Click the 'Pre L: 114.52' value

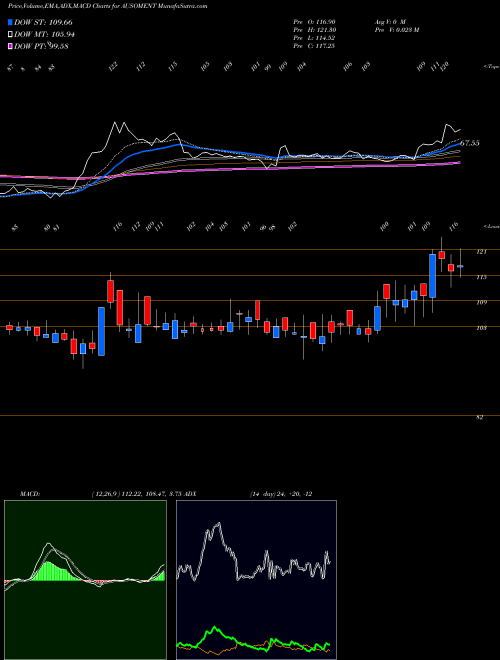point(314,38)
